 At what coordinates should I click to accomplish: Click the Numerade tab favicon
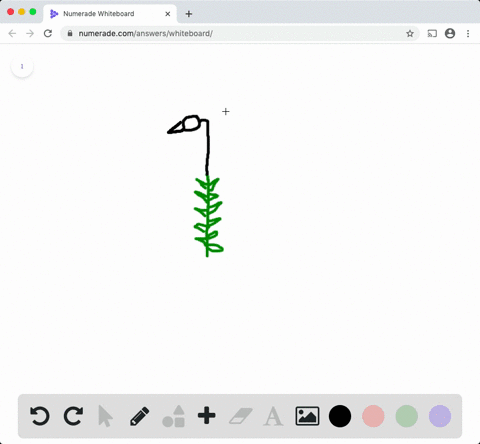click(x=54, y=14)
